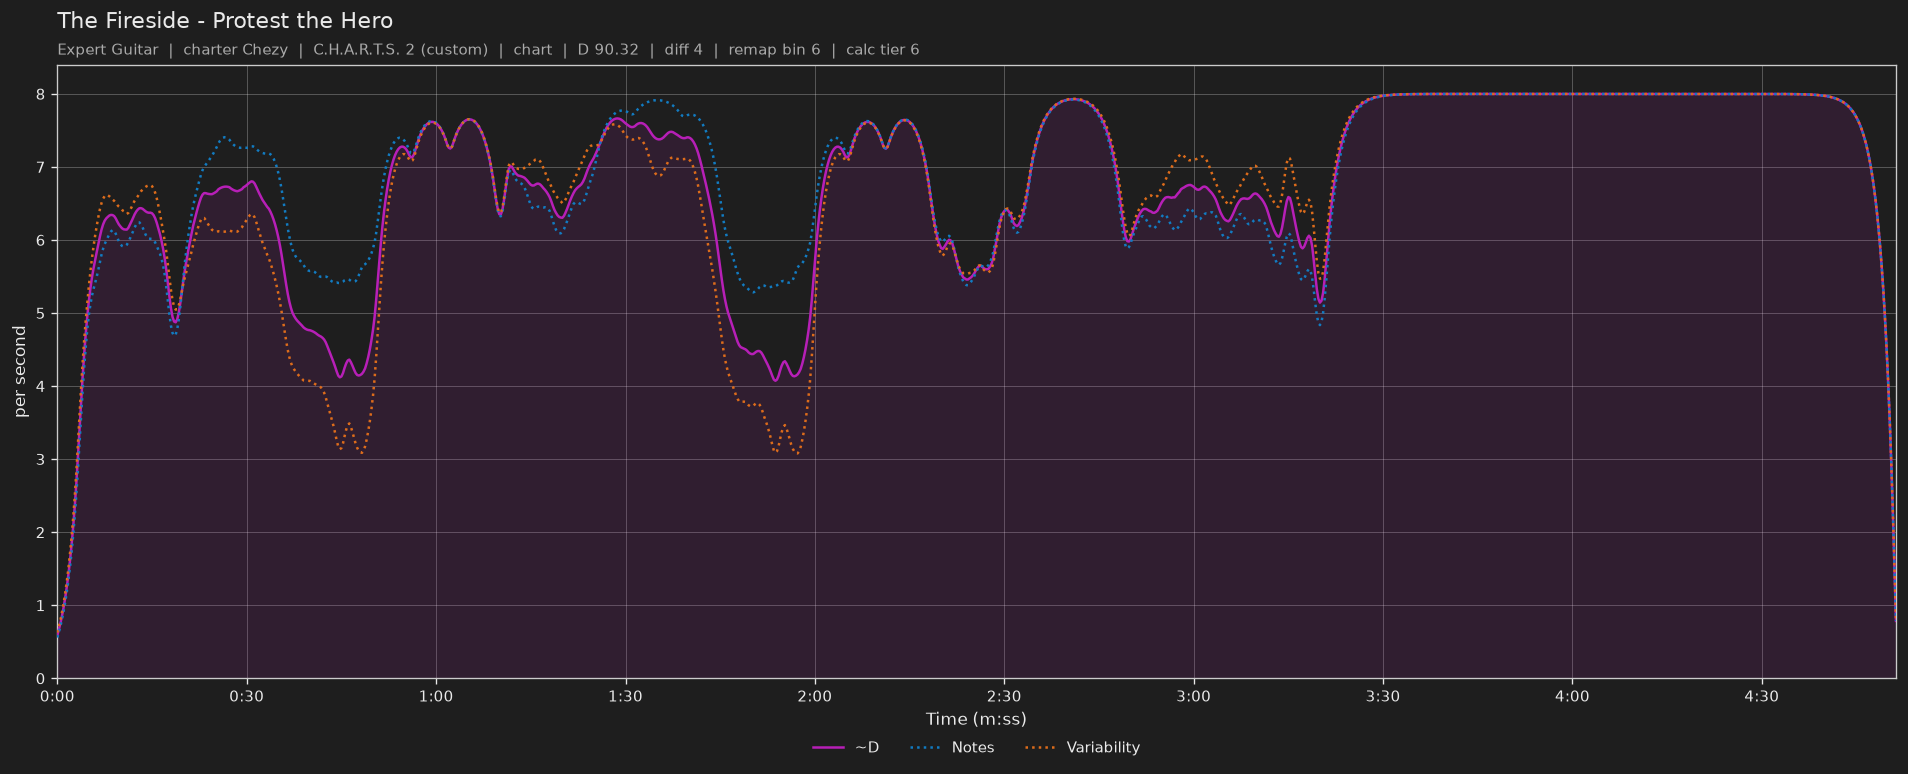Click the '1:30' x-axis tick label
Image resolution: width=1908 pixels, height=774 pixels.
[x=625, y=696]
